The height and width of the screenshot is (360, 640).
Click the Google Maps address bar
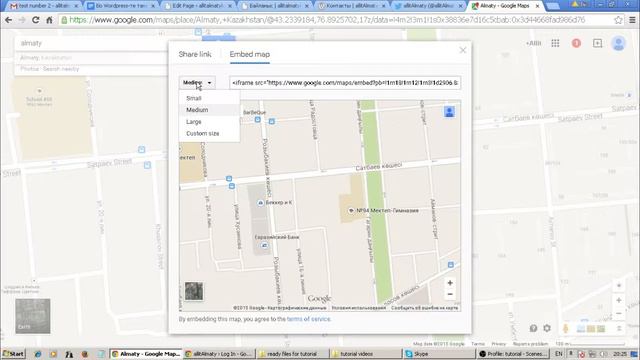click(335, 20)
